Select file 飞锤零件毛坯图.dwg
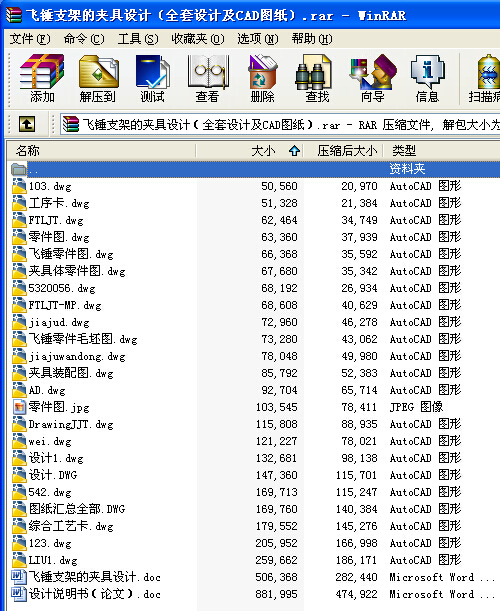This screenshot has width=500, height=611. click(83, 339)
